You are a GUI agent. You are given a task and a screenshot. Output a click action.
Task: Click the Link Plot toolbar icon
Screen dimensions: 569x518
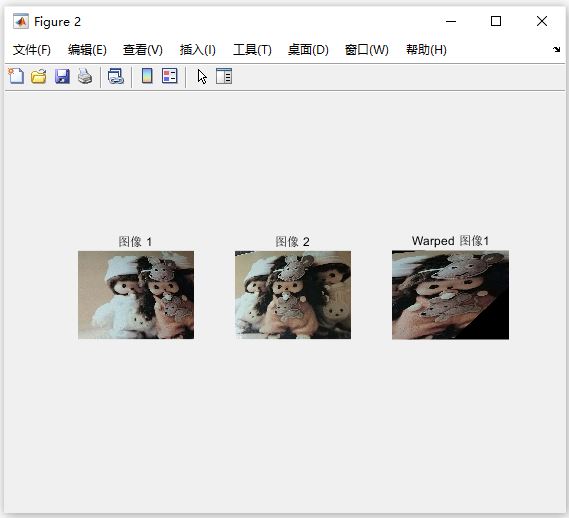coord(116,76)
